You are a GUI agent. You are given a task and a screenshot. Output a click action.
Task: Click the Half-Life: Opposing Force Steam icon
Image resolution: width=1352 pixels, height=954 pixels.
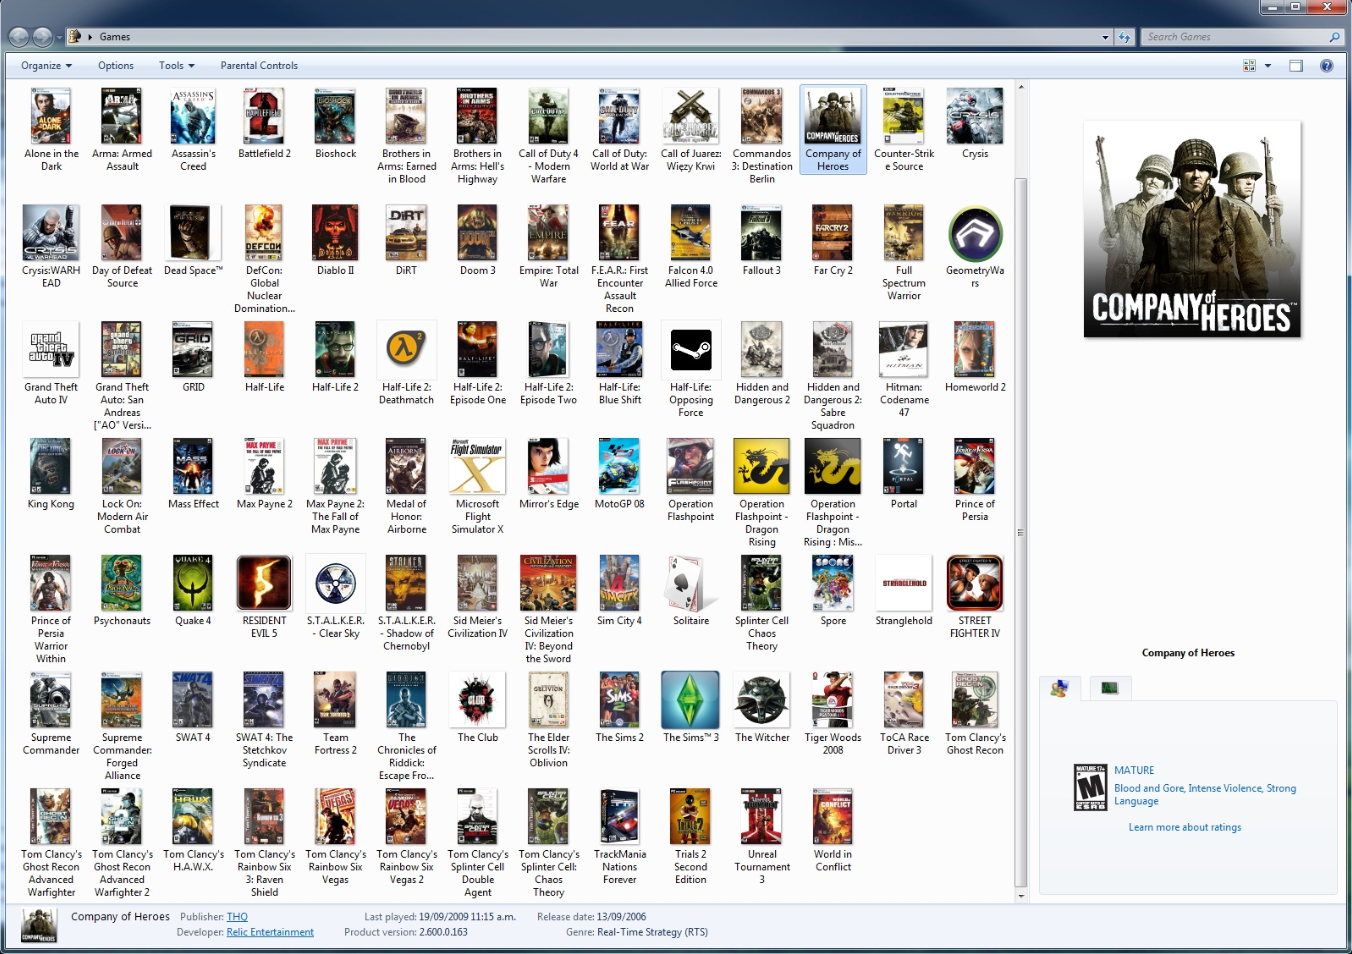coord(690,350)
